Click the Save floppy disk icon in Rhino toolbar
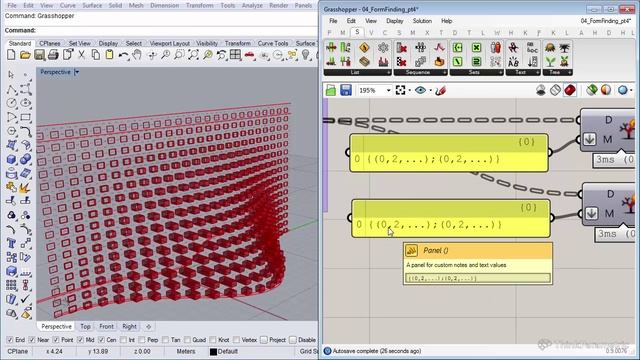This screenshot has width=640, height=360. pos(39,54)
